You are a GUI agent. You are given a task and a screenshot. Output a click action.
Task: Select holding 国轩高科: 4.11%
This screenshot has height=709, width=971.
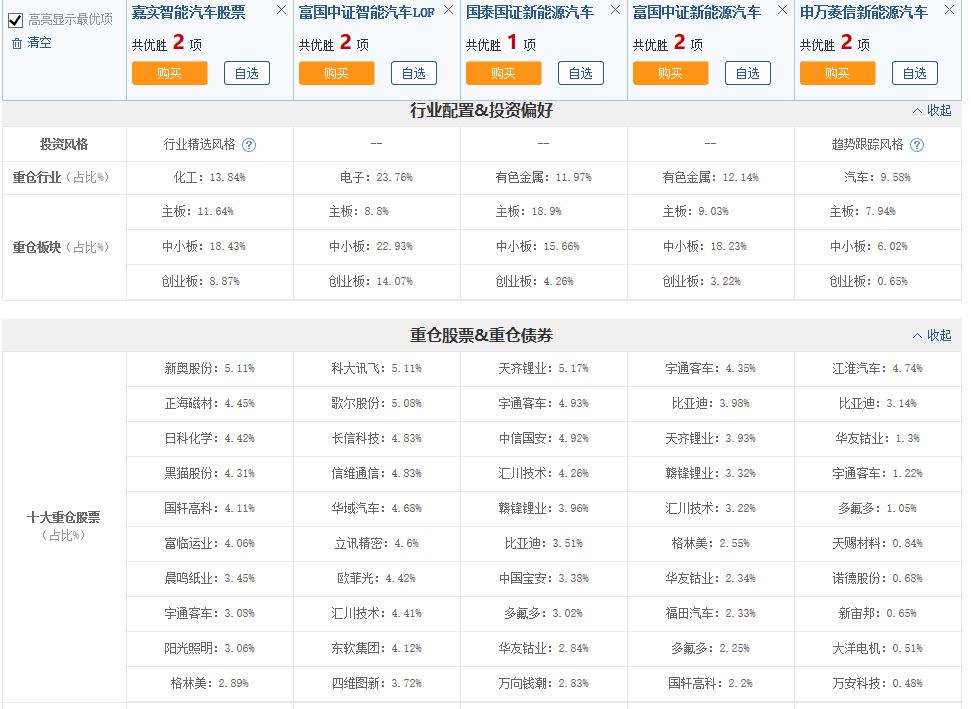(210, 509)
